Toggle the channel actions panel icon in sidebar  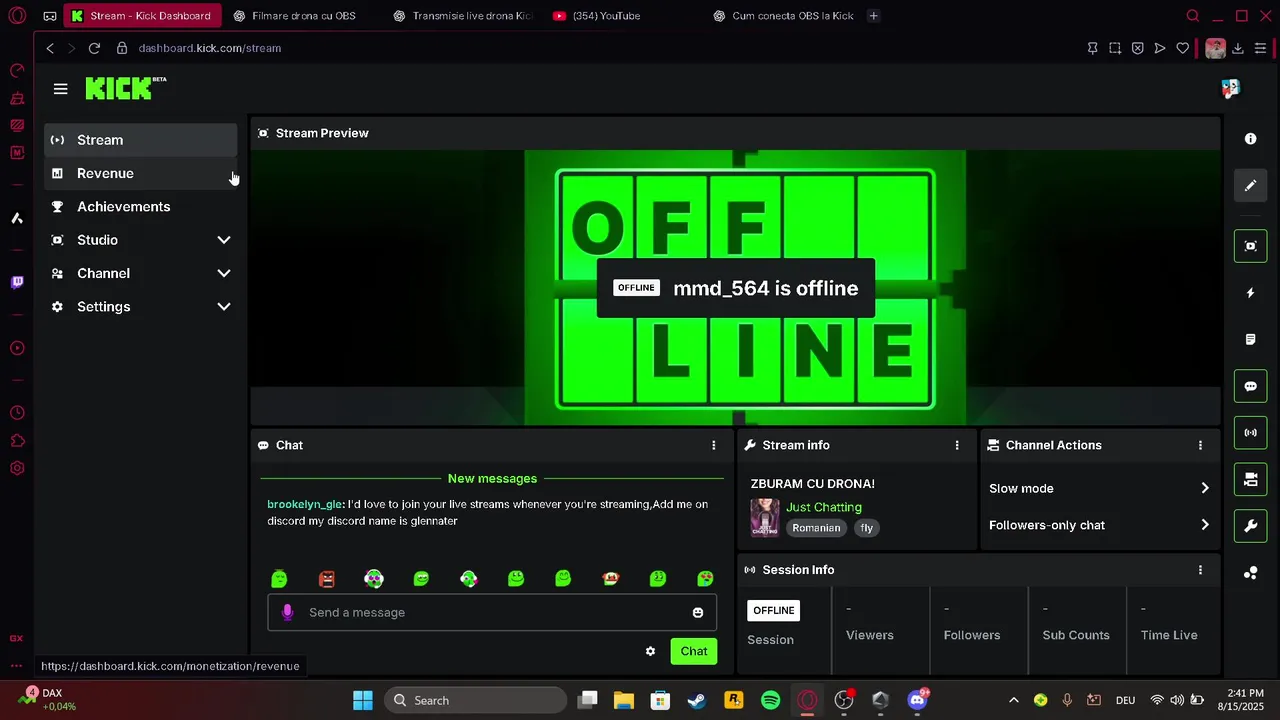(1250, 479)
